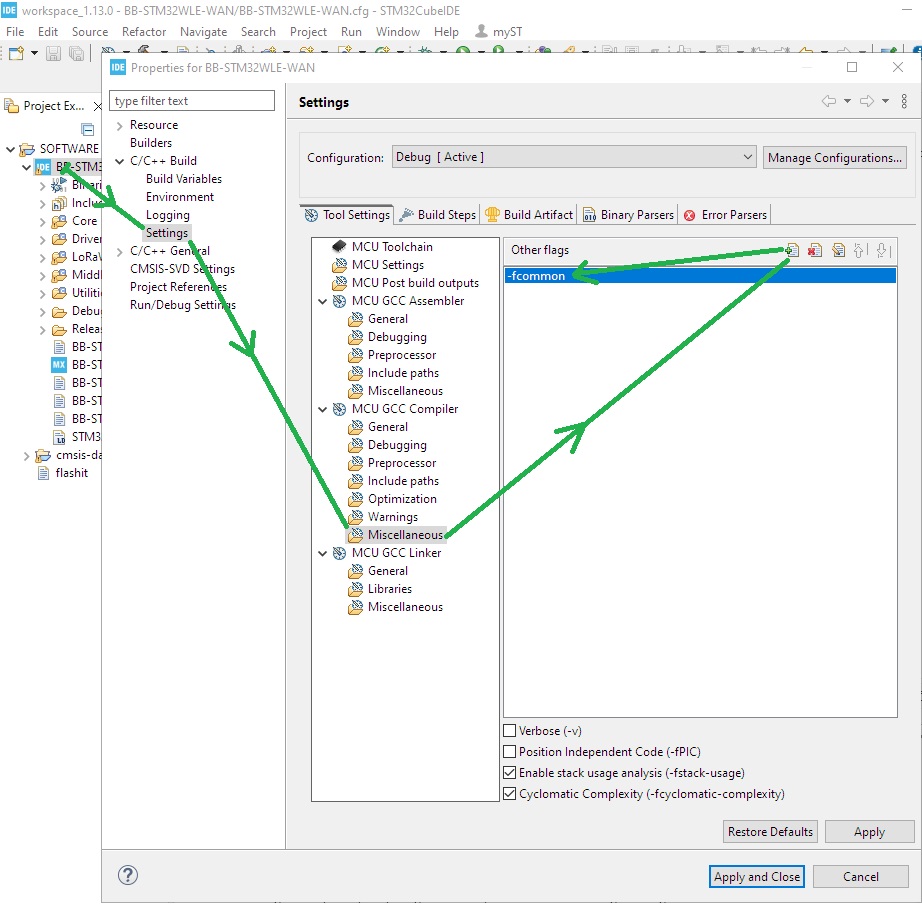This screenshot has width=922, height=912.
Task: Open the myST account menu
Action: click(x=499, y=32)
